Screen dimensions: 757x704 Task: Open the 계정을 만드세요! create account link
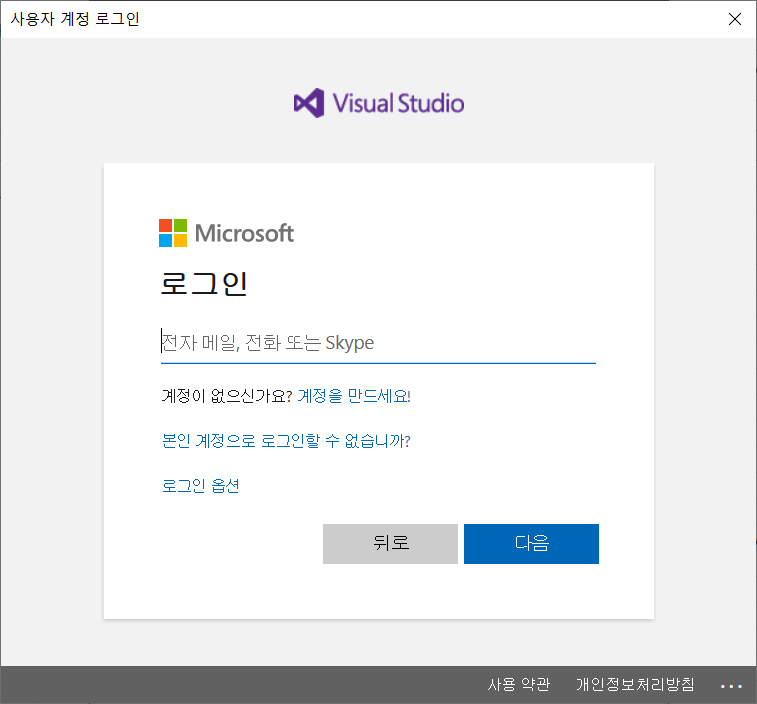tap(354, 396)
